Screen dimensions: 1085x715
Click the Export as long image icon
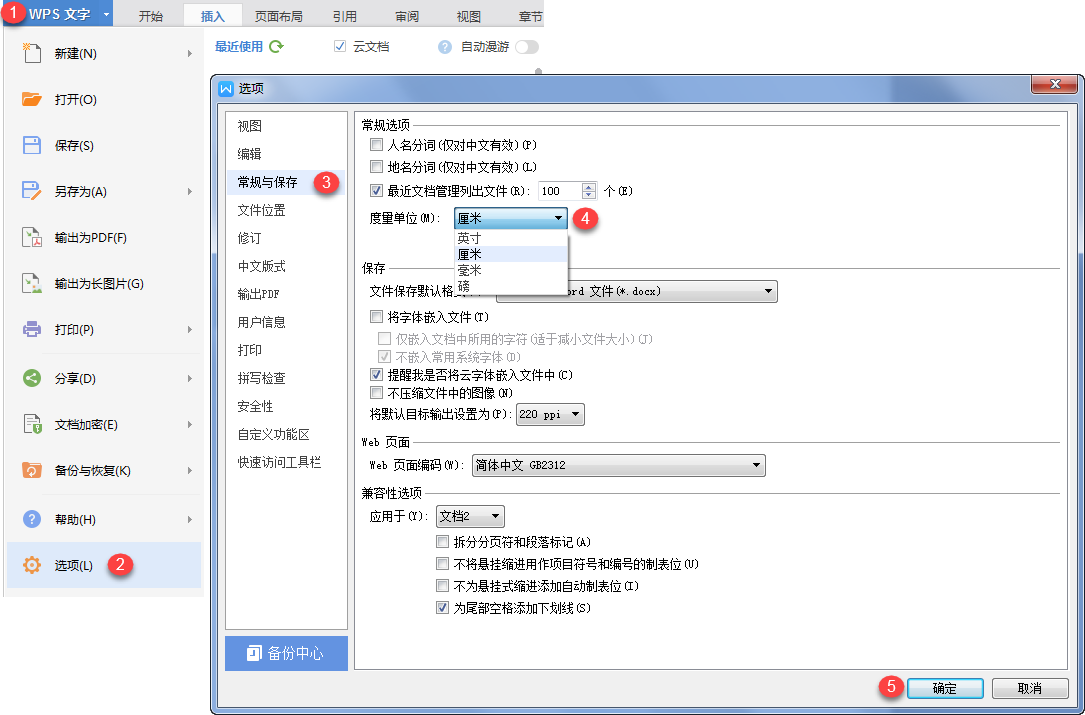32,283
